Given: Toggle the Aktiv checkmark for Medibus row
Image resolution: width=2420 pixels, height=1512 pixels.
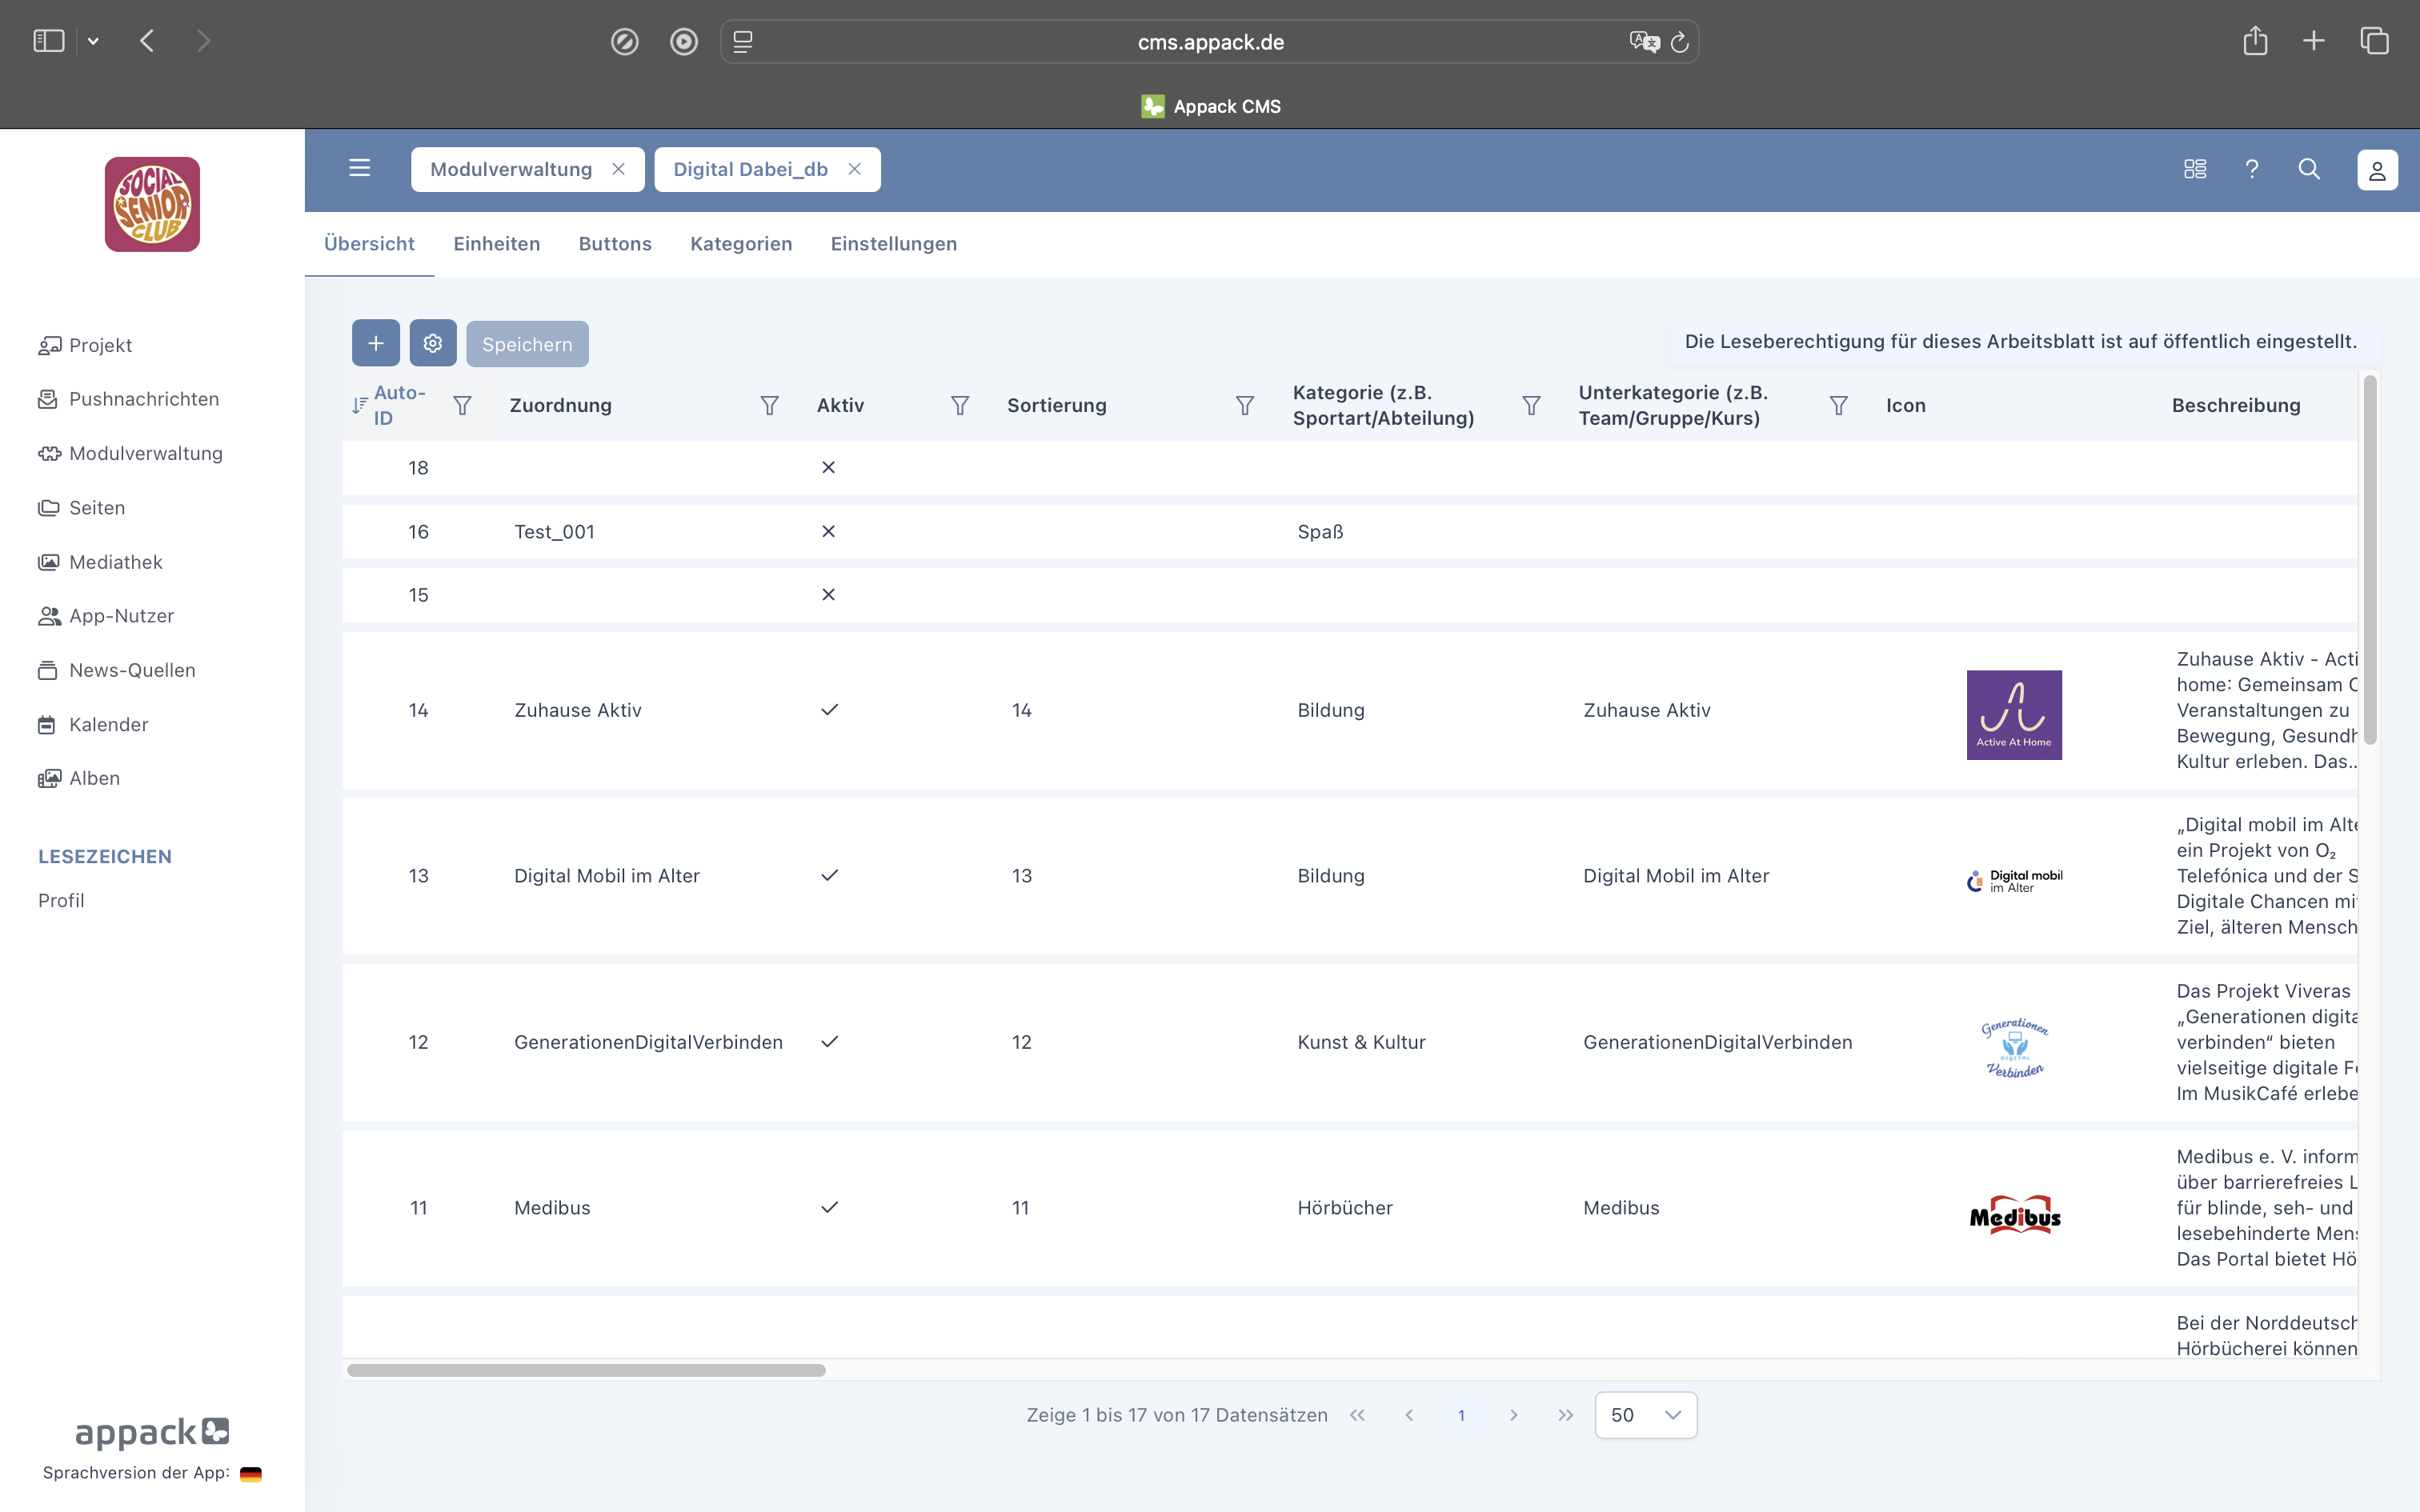Looking at the screenshot, I should tap(829, 1207).
